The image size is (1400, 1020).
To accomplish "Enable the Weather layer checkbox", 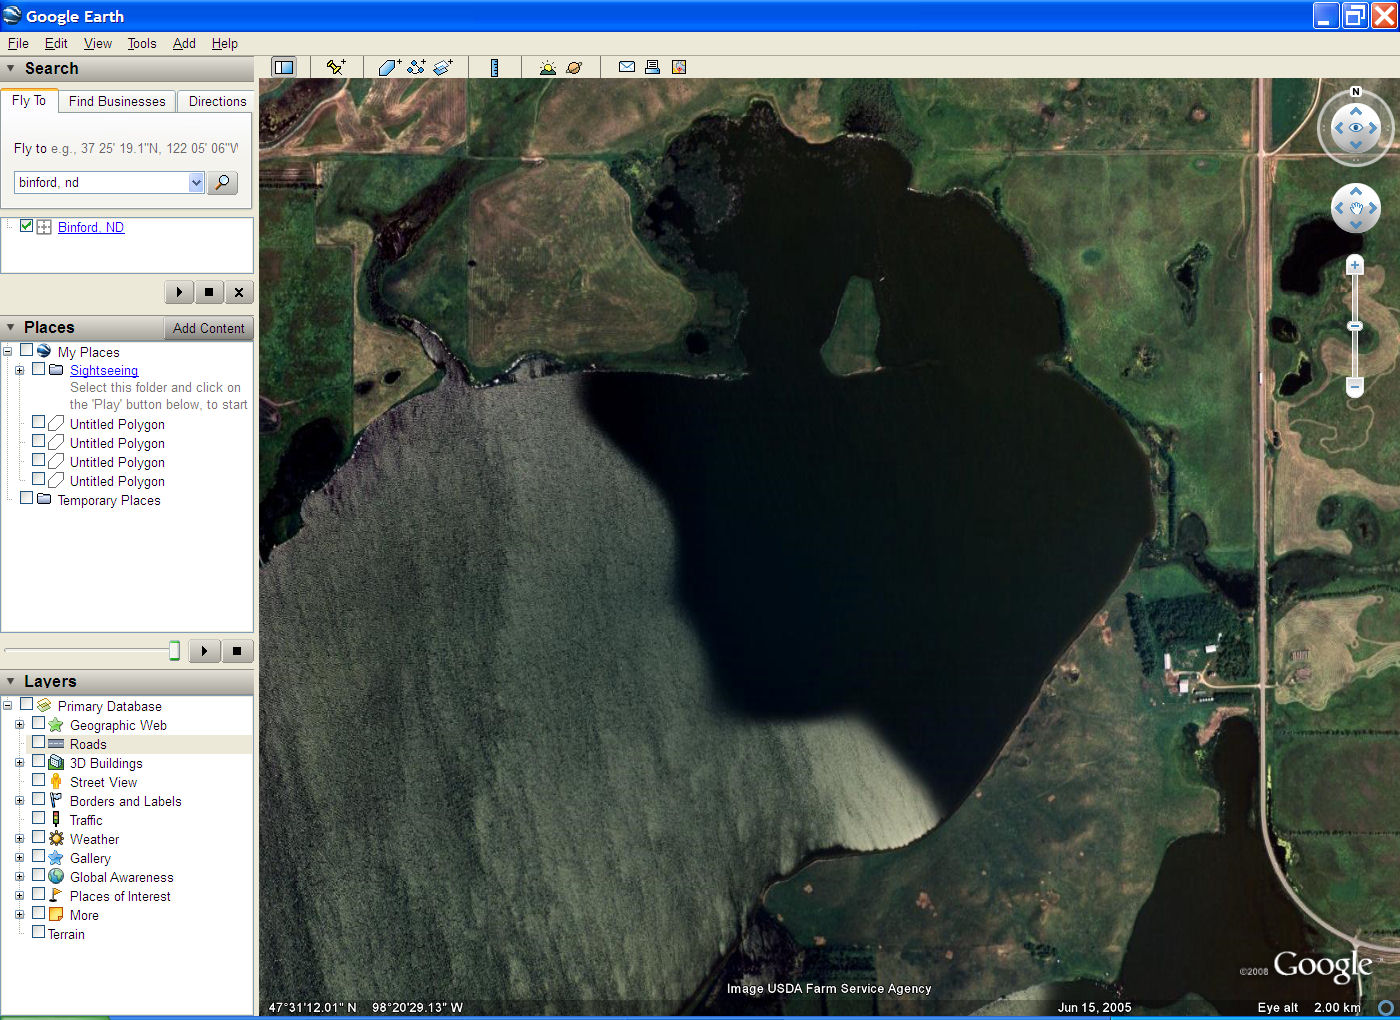I will coord(38,837).
